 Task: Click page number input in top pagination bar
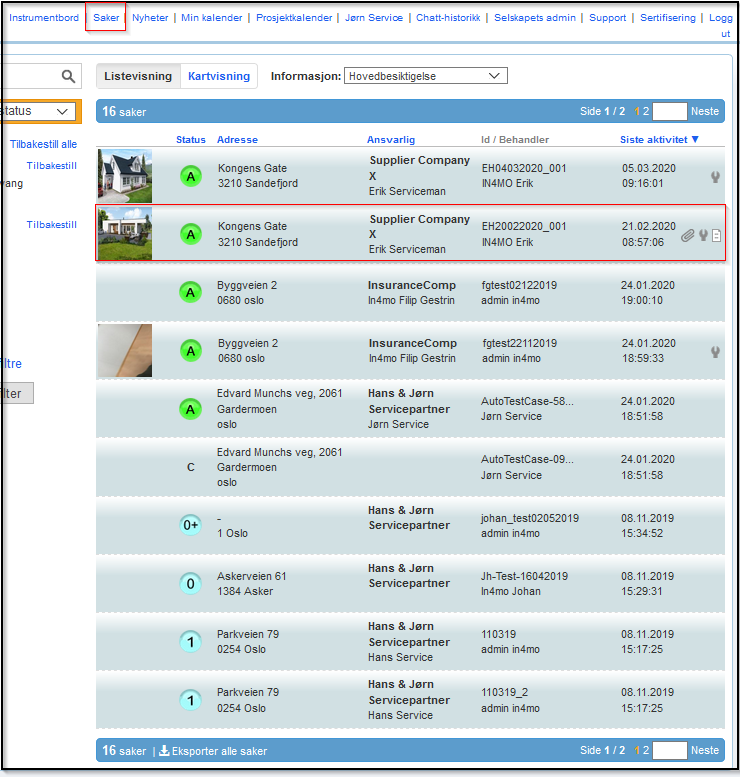pos(669,111)
